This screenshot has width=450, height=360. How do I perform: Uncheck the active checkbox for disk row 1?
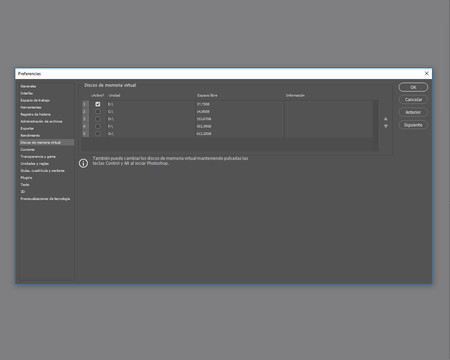[98, 104]
